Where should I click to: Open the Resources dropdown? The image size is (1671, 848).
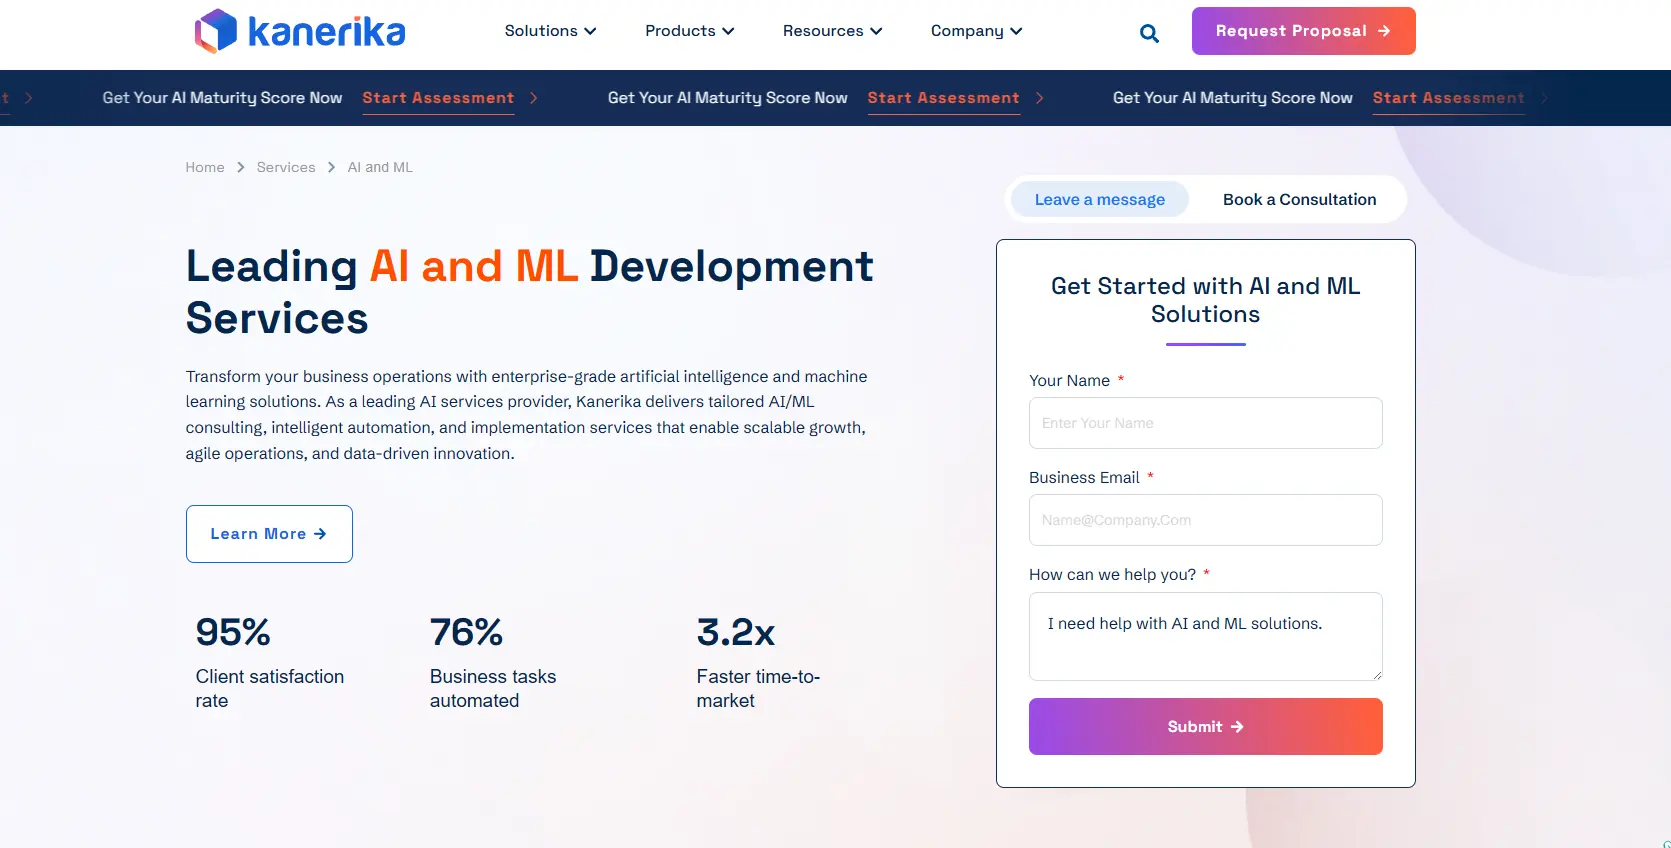click(832, 31)
